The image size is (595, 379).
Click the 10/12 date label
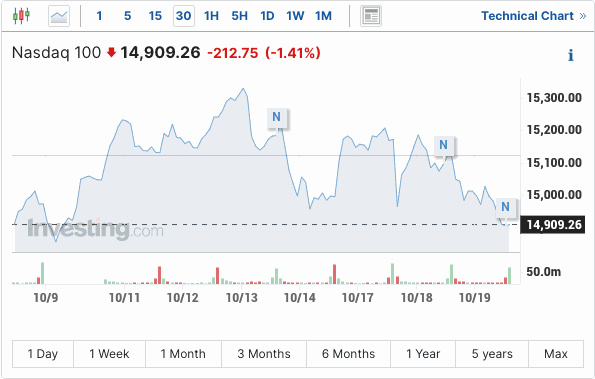(x=183, y=298)
